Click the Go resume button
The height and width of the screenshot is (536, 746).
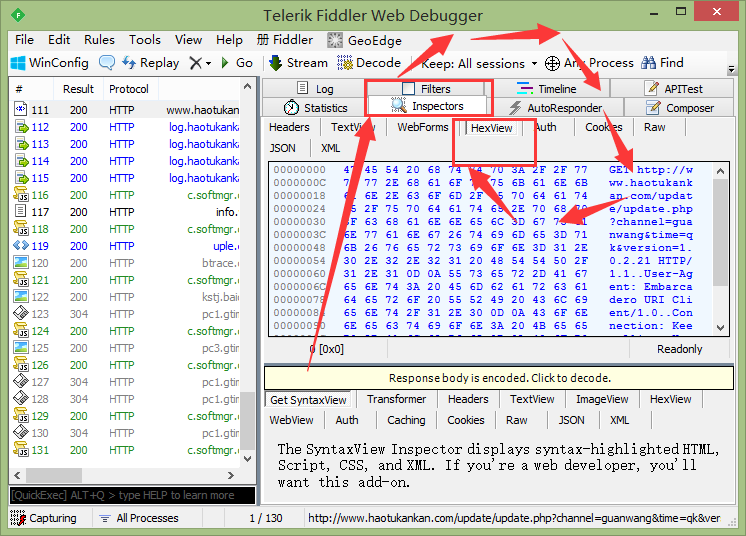click(237, 63)
